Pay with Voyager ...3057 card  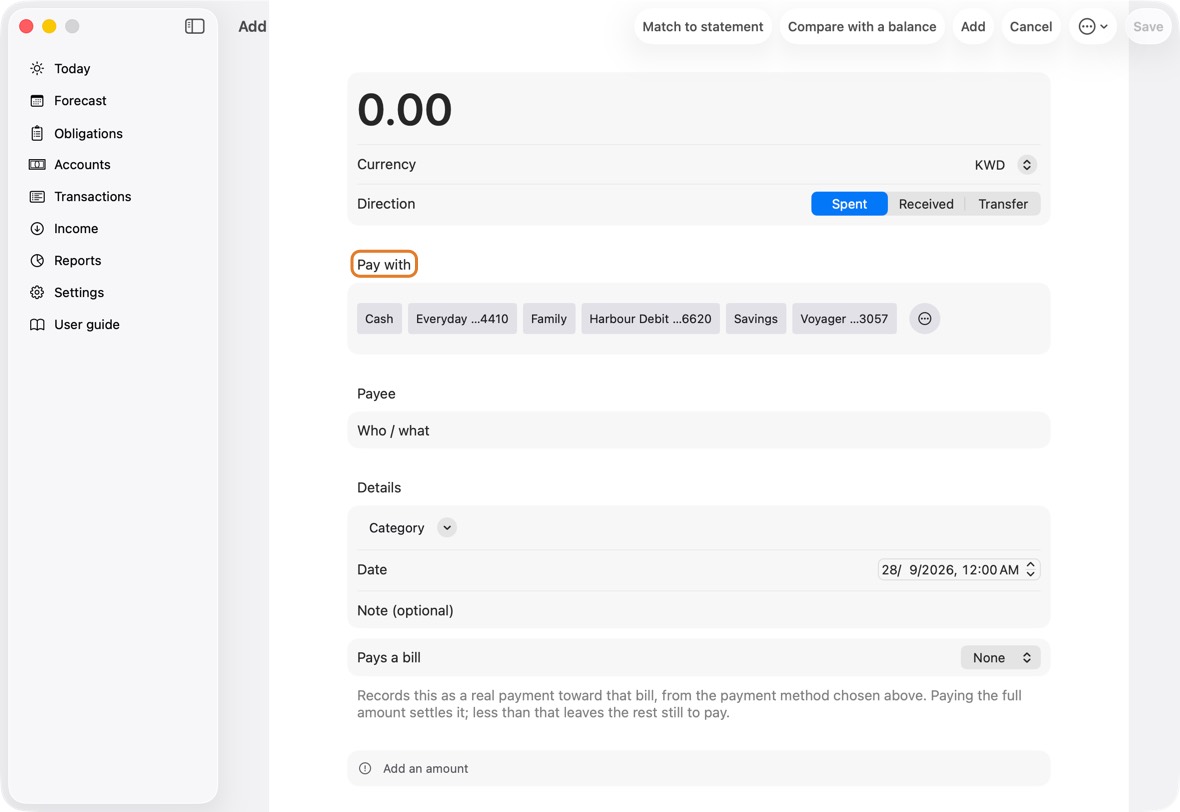tap(844, 318)
